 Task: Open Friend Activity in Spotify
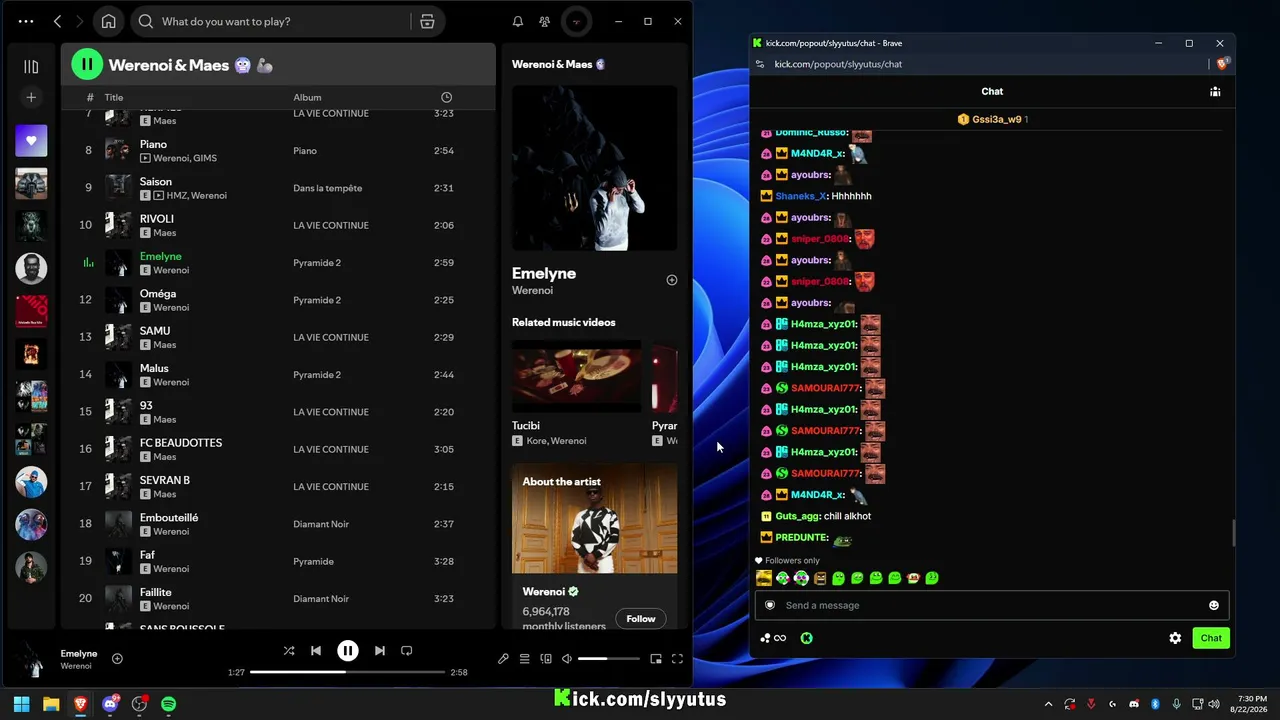[544, 21]
